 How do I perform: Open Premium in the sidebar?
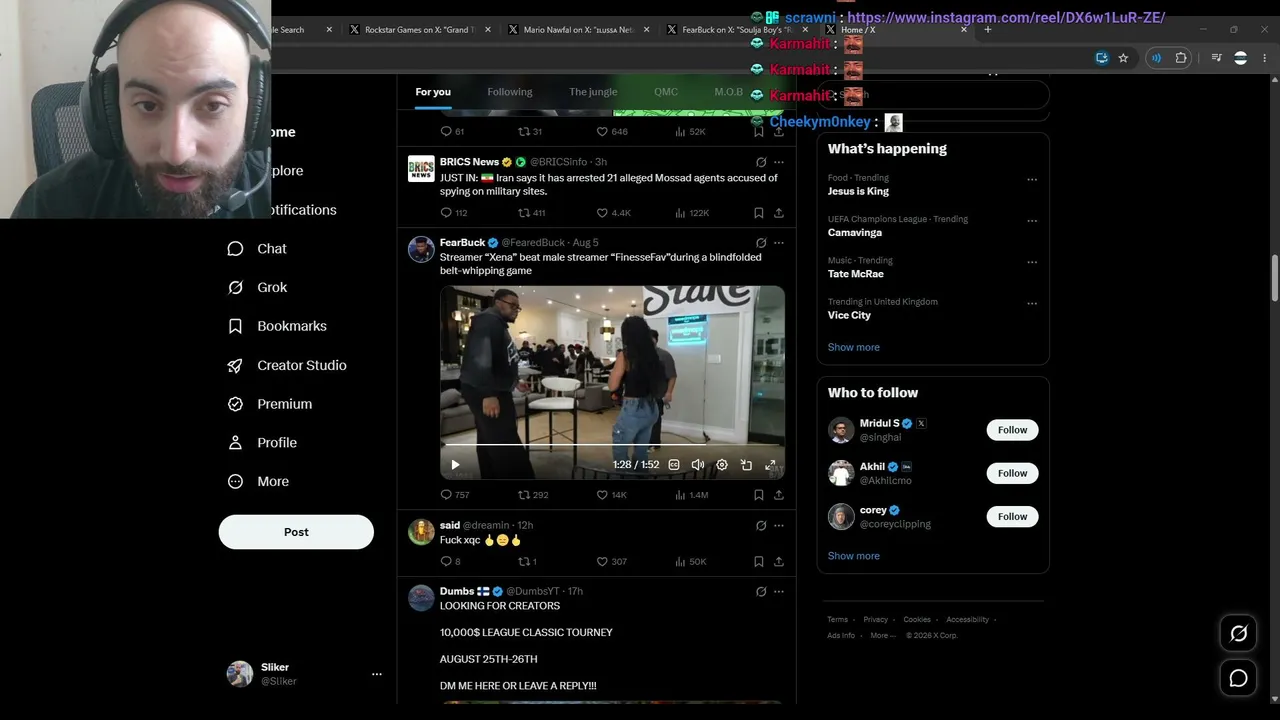click(x=269, y=404)
